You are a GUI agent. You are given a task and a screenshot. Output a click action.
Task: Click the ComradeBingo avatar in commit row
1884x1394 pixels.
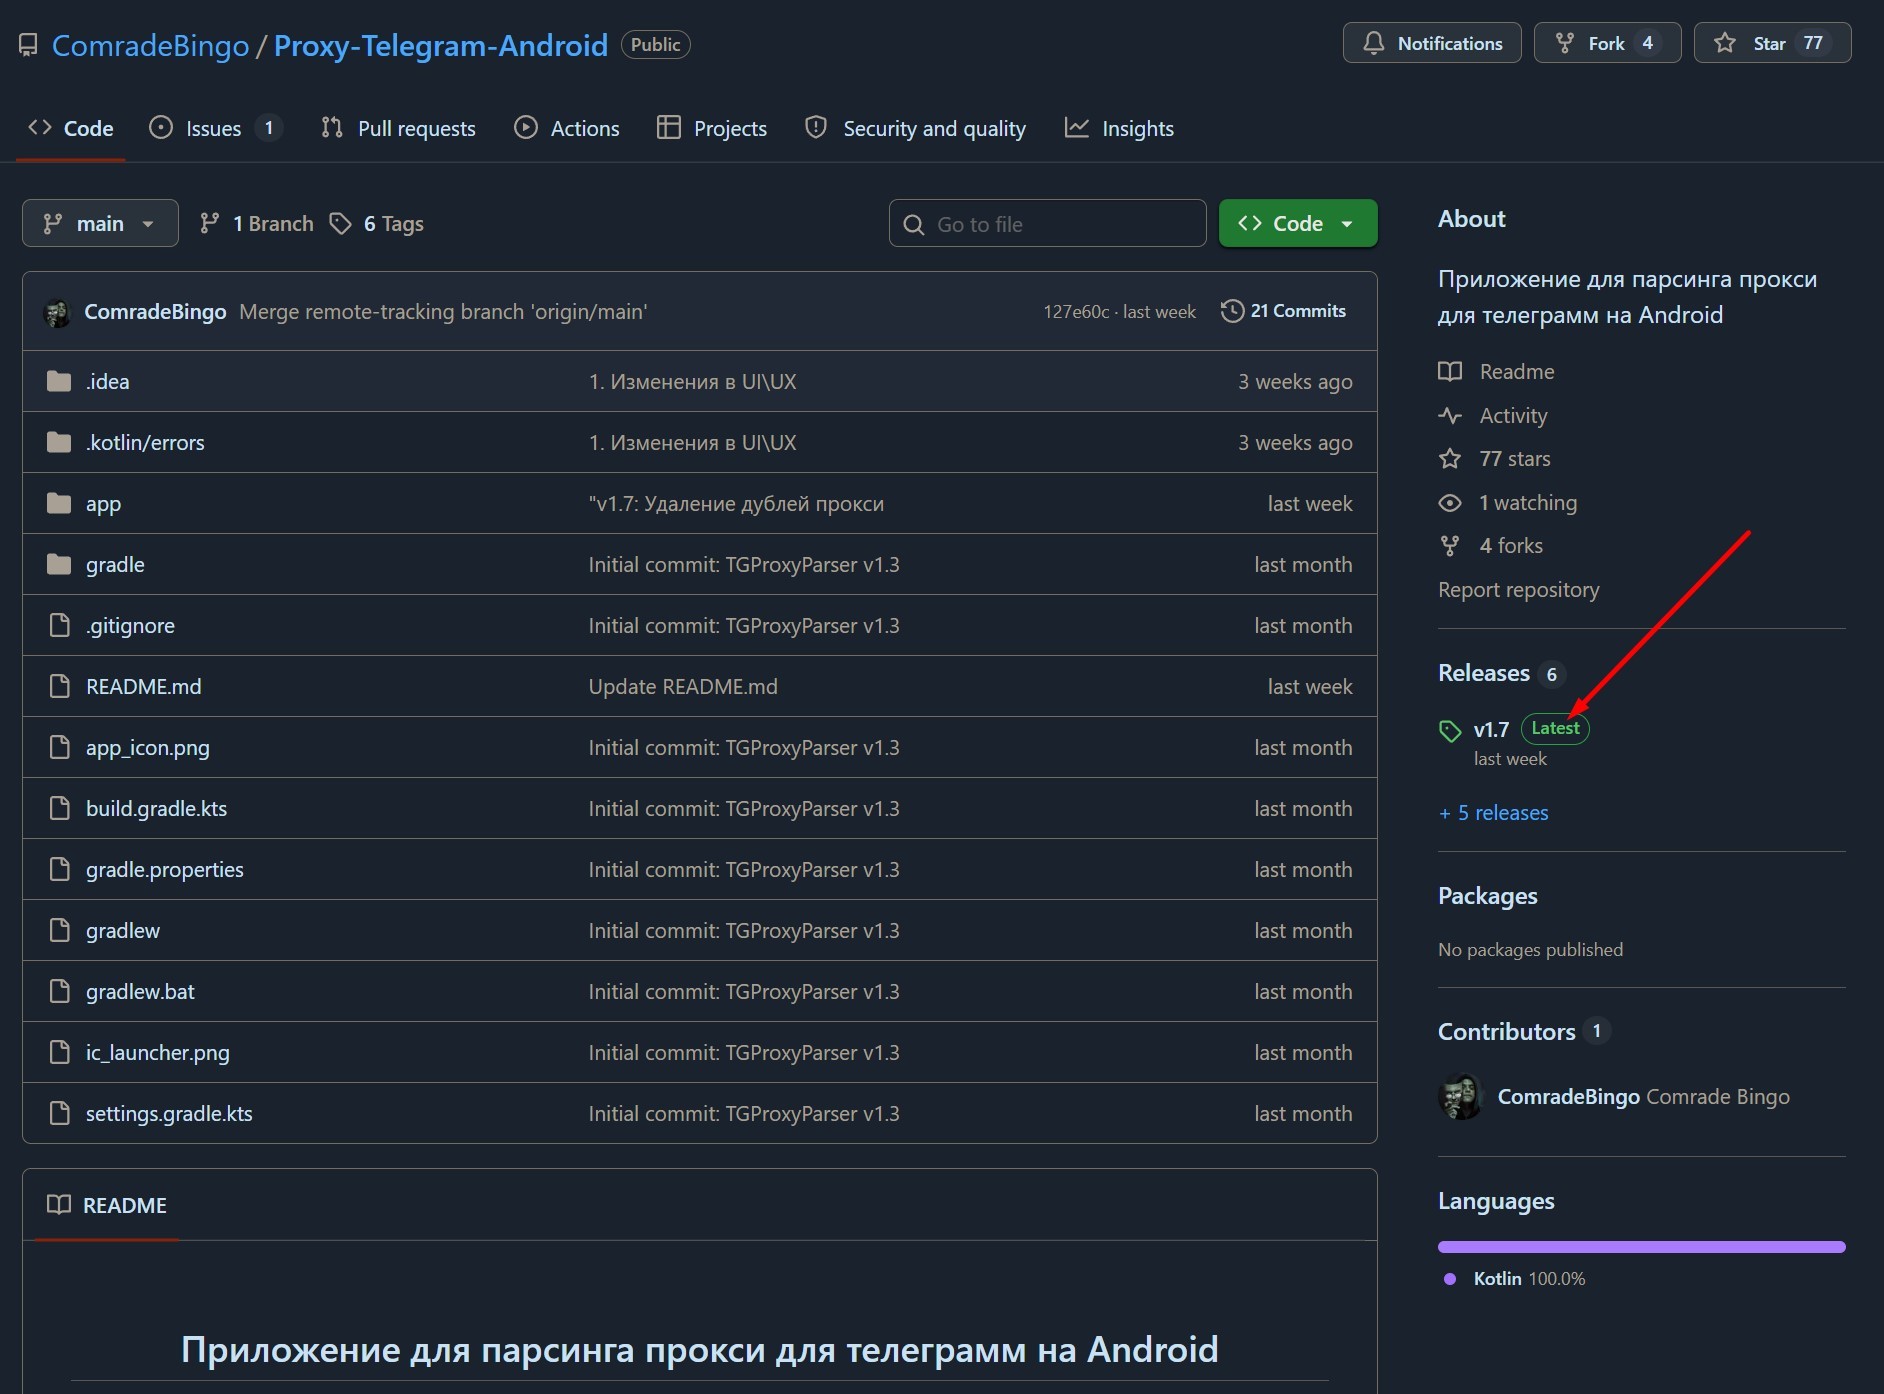tap(58, 312)
